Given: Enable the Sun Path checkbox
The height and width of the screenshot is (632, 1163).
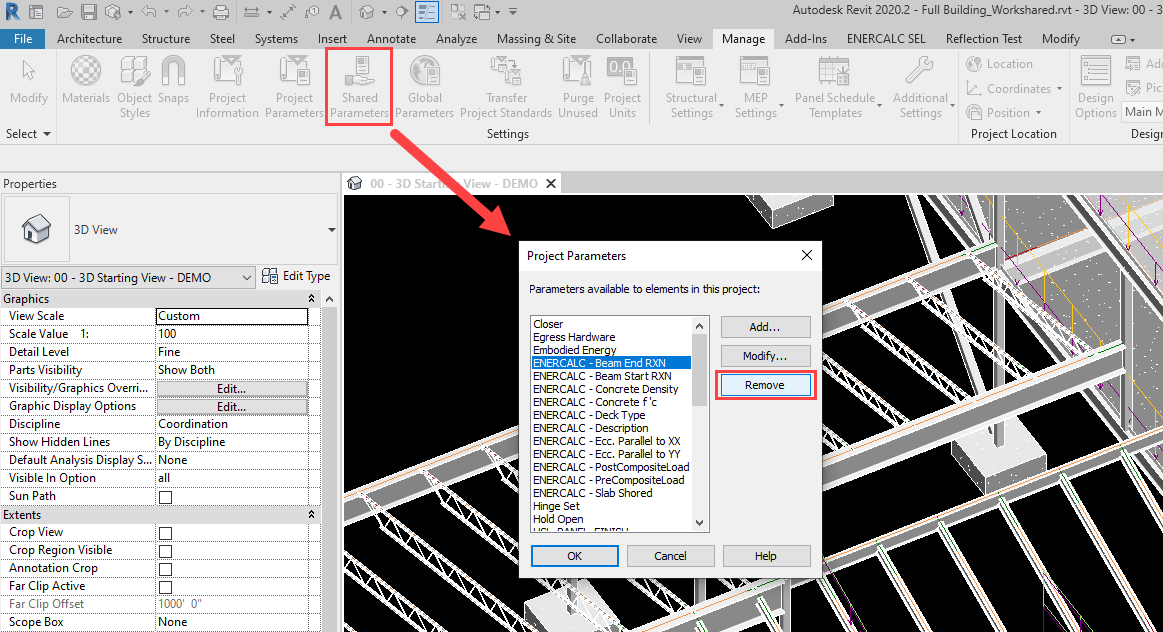Looking at the screenshot, I should point(165,497).
